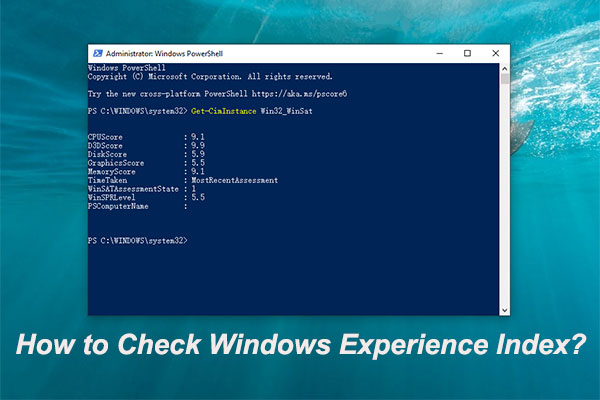Maximize the PowerShell window

tap(467, 54)
